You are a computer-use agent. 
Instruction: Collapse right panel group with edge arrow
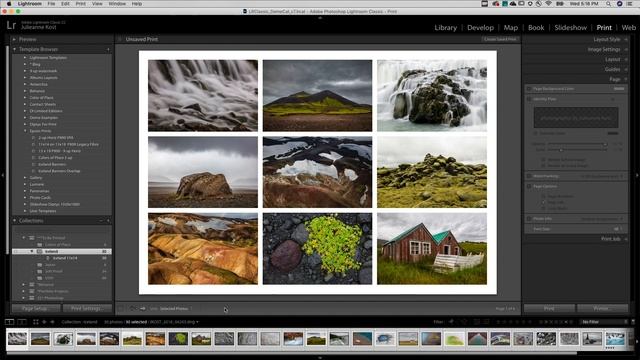tap(637, 176)
